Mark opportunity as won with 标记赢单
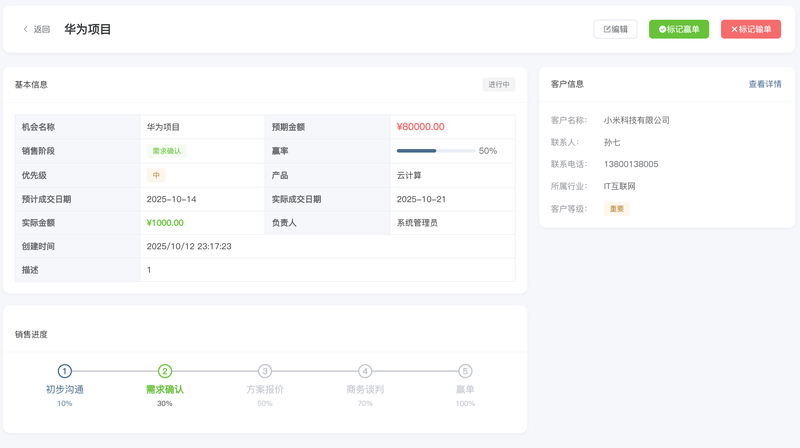Viewport: 800px width, 448px height. click(679, 29)
